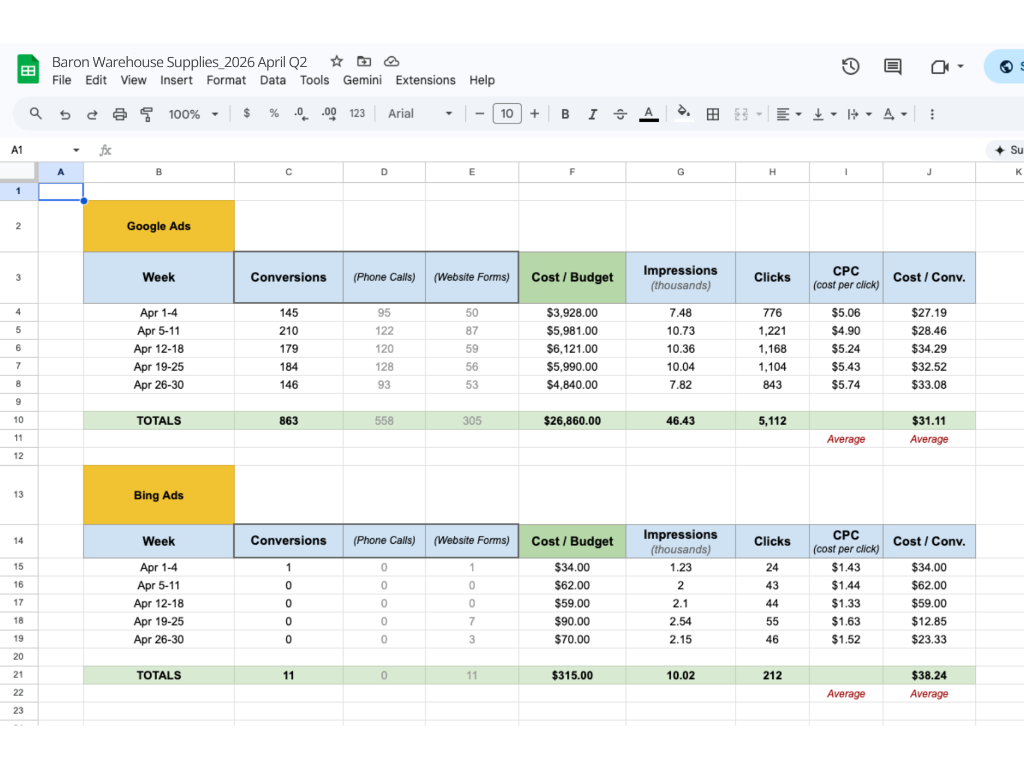Click the move to folder icon
The image size is (1024, 768).
pos(364,61)
